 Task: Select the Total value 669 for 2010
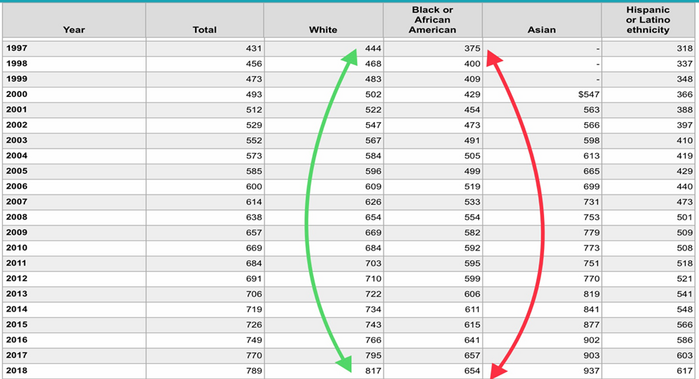pyautogui.click(x=254, y=248)
